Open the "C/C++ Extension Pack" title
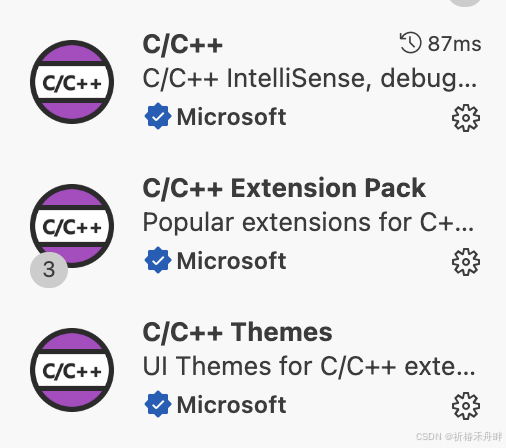 click(284, 188)
